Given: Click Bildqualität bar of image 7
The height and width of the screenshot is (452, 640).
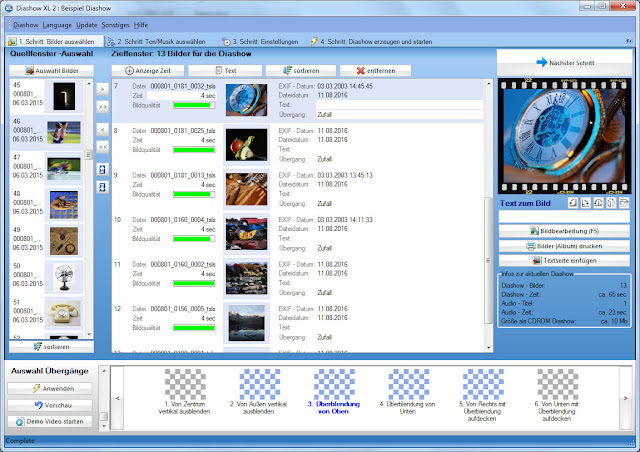Looking at the screenshot, I should (x=194, y=105).
